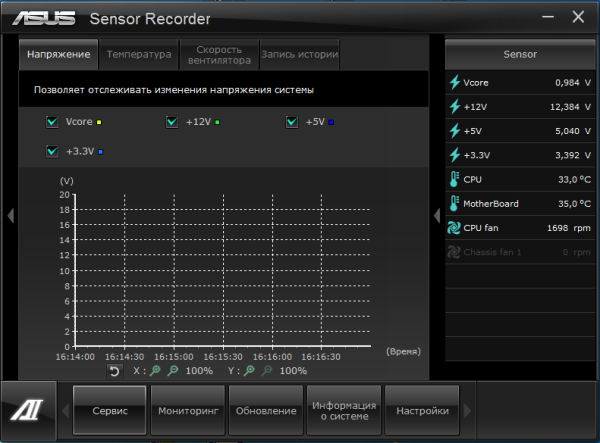Uncheck the +5V checkbox

(292, 122)
